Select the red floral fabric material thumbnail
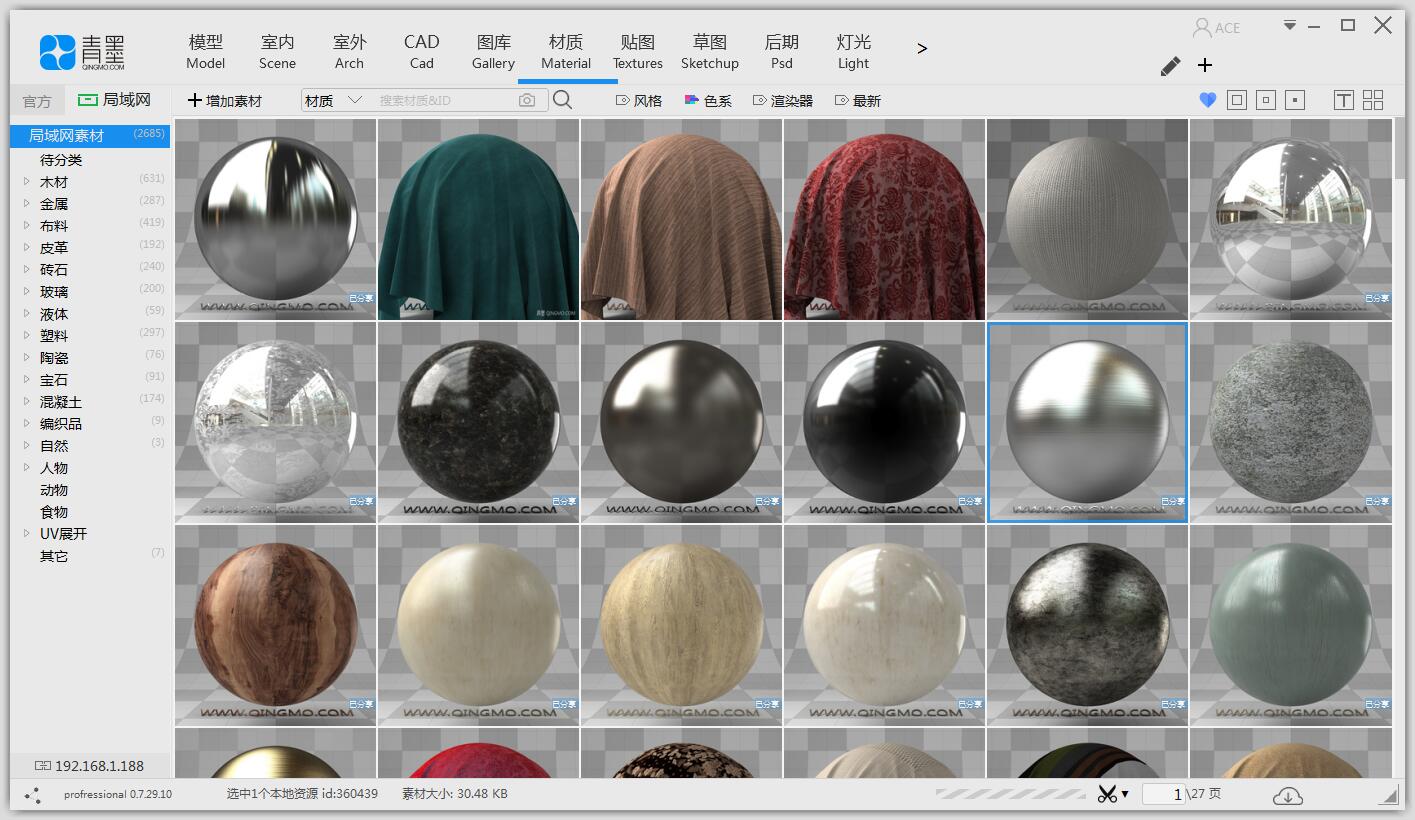Viewport: 1415px width, 820px height. (884, 220)
